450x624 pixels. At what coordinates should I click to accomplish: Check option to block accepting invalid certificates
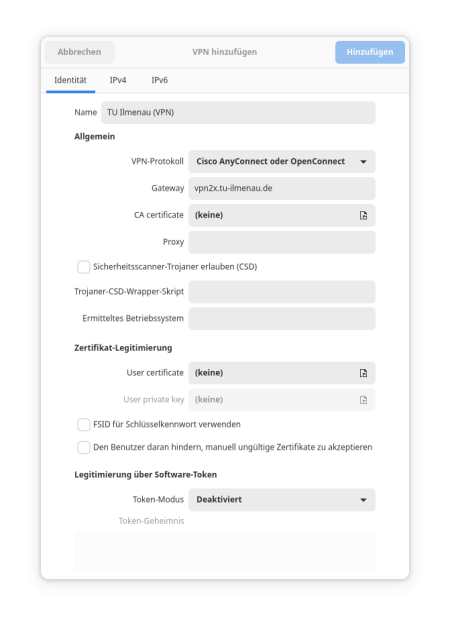coord(84,447)
